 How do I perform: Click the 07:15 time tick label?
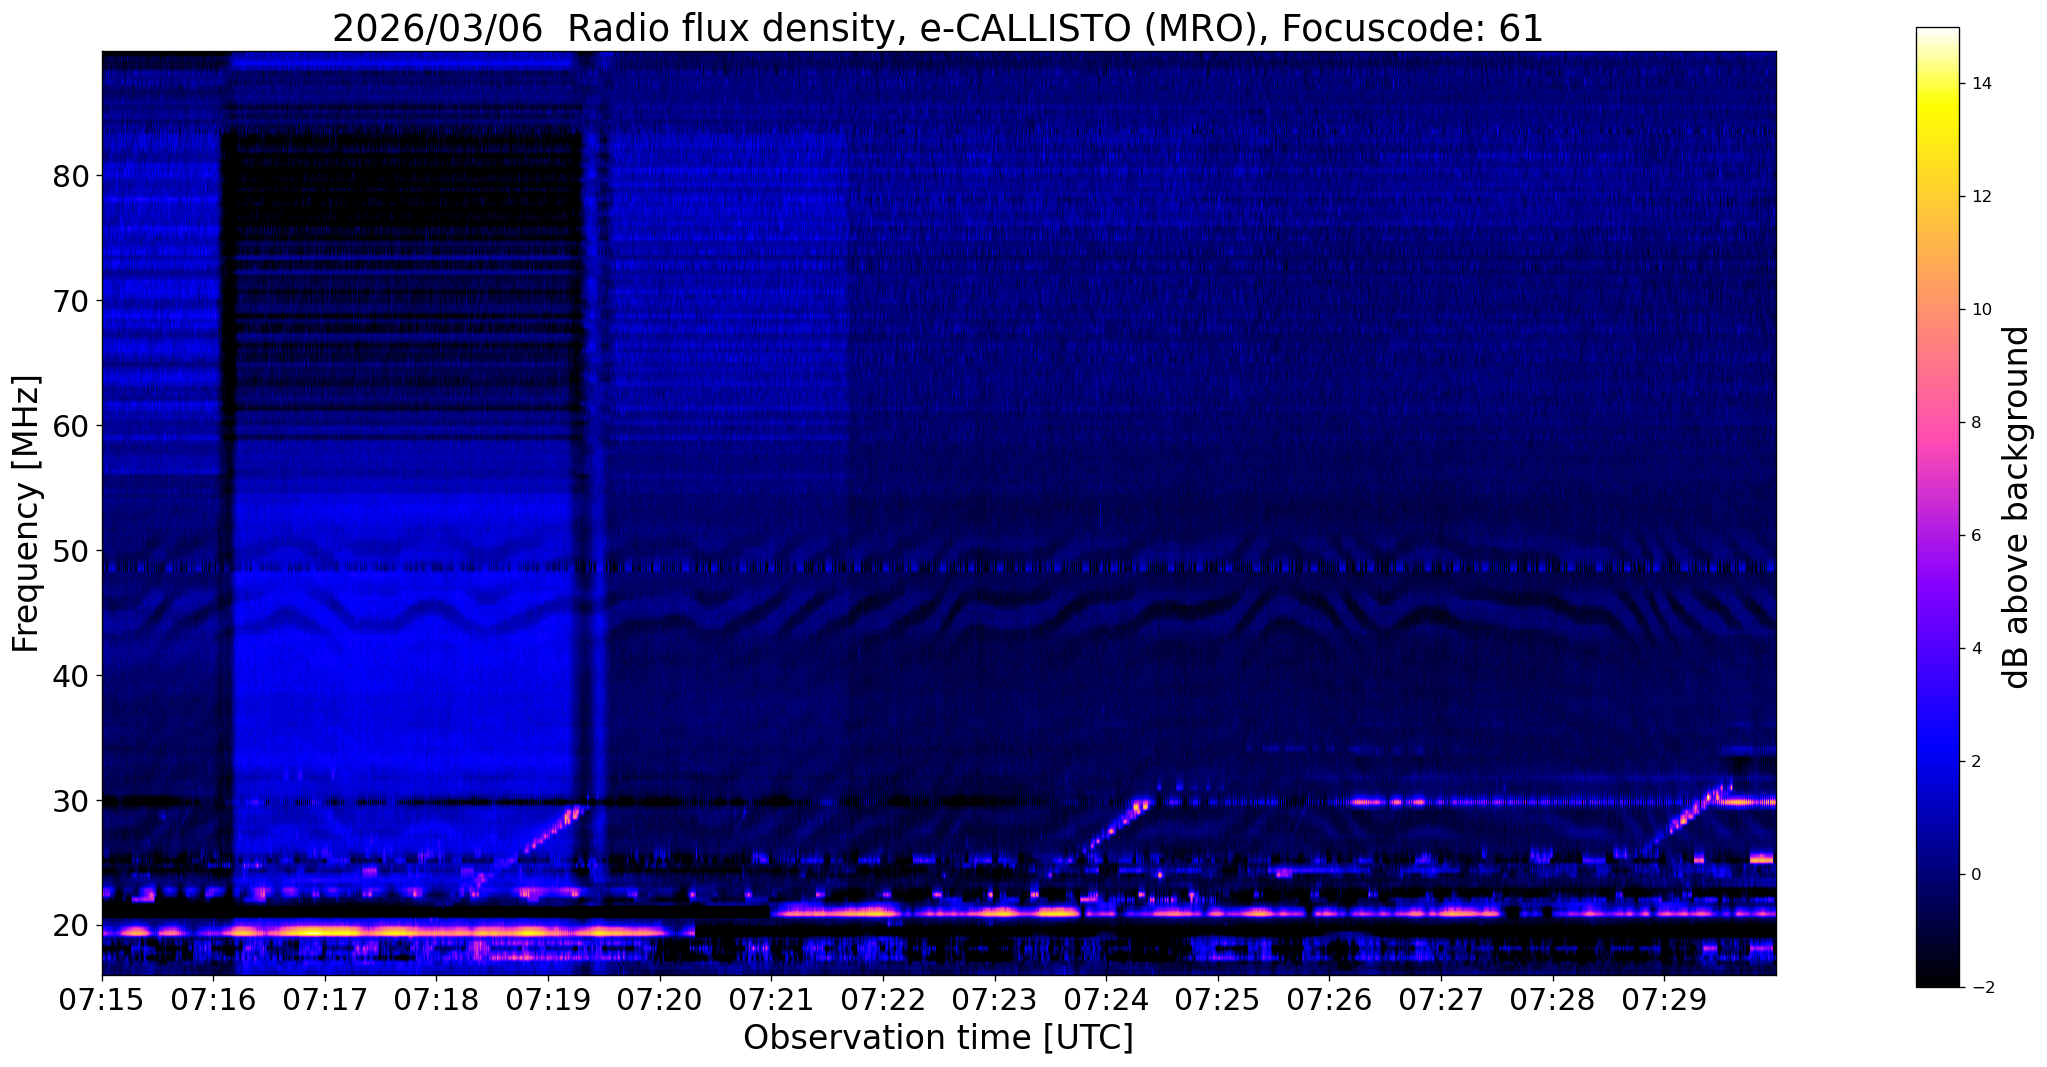click(x=102, y=999)
